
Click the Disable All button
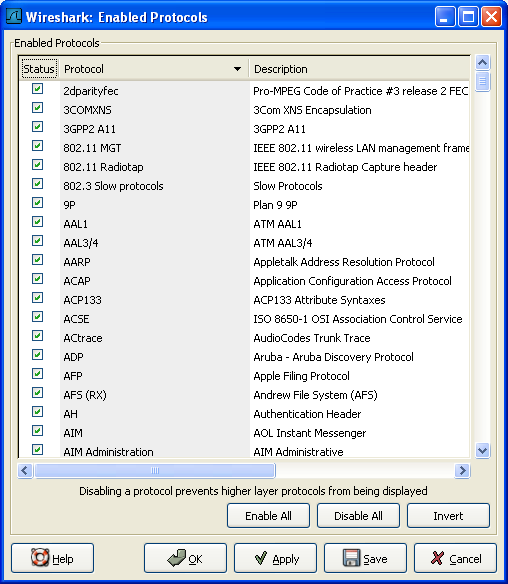[x=358, y=516]
